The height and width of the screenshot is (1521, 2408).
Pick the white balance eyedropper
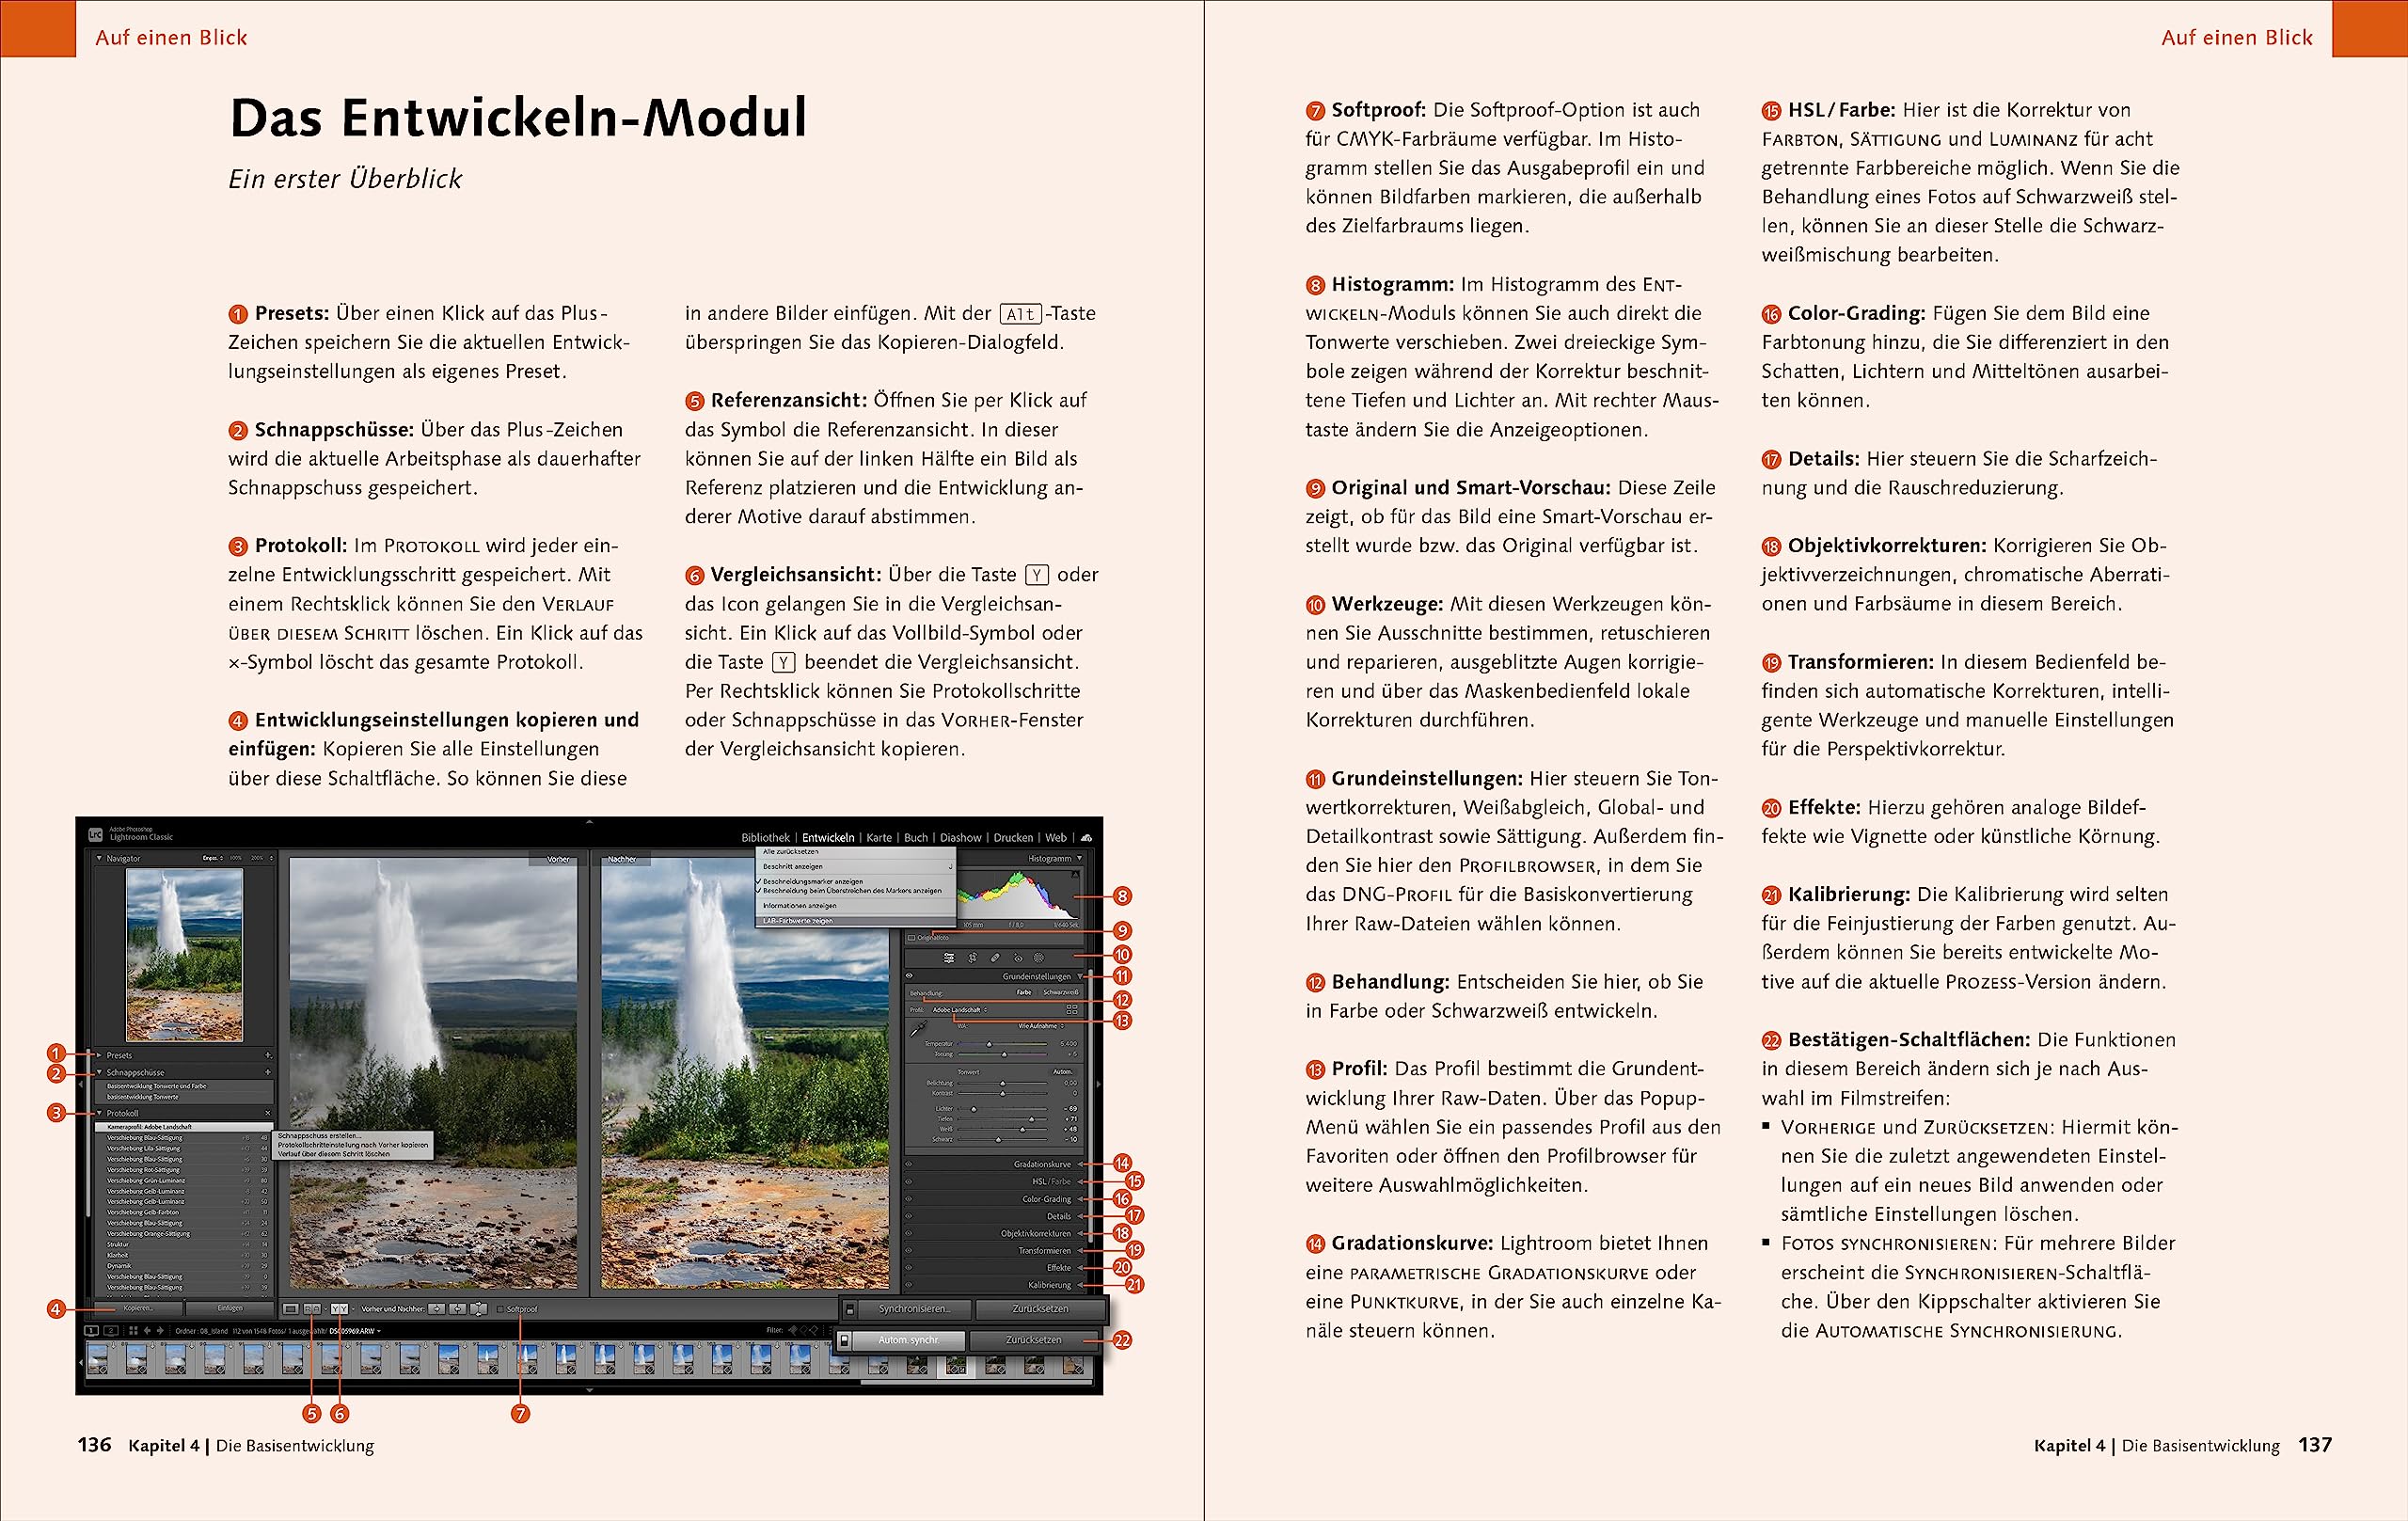coord(919,1029)
